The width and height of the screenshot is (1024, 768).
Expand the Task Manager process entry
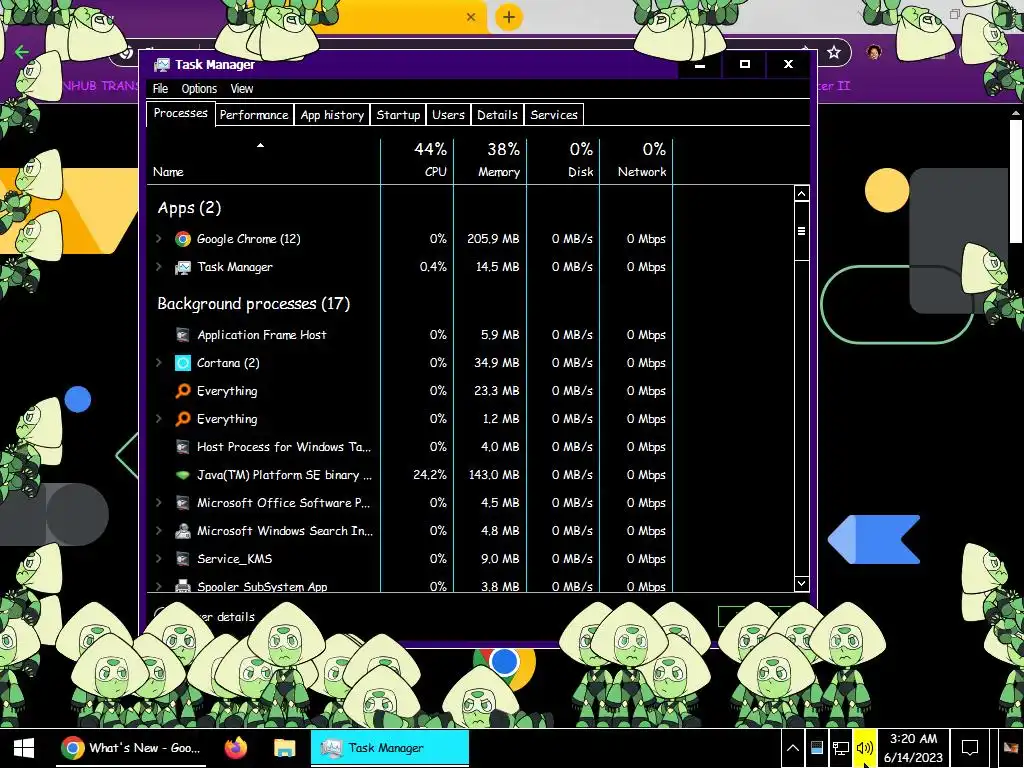(x=159, y=267)
